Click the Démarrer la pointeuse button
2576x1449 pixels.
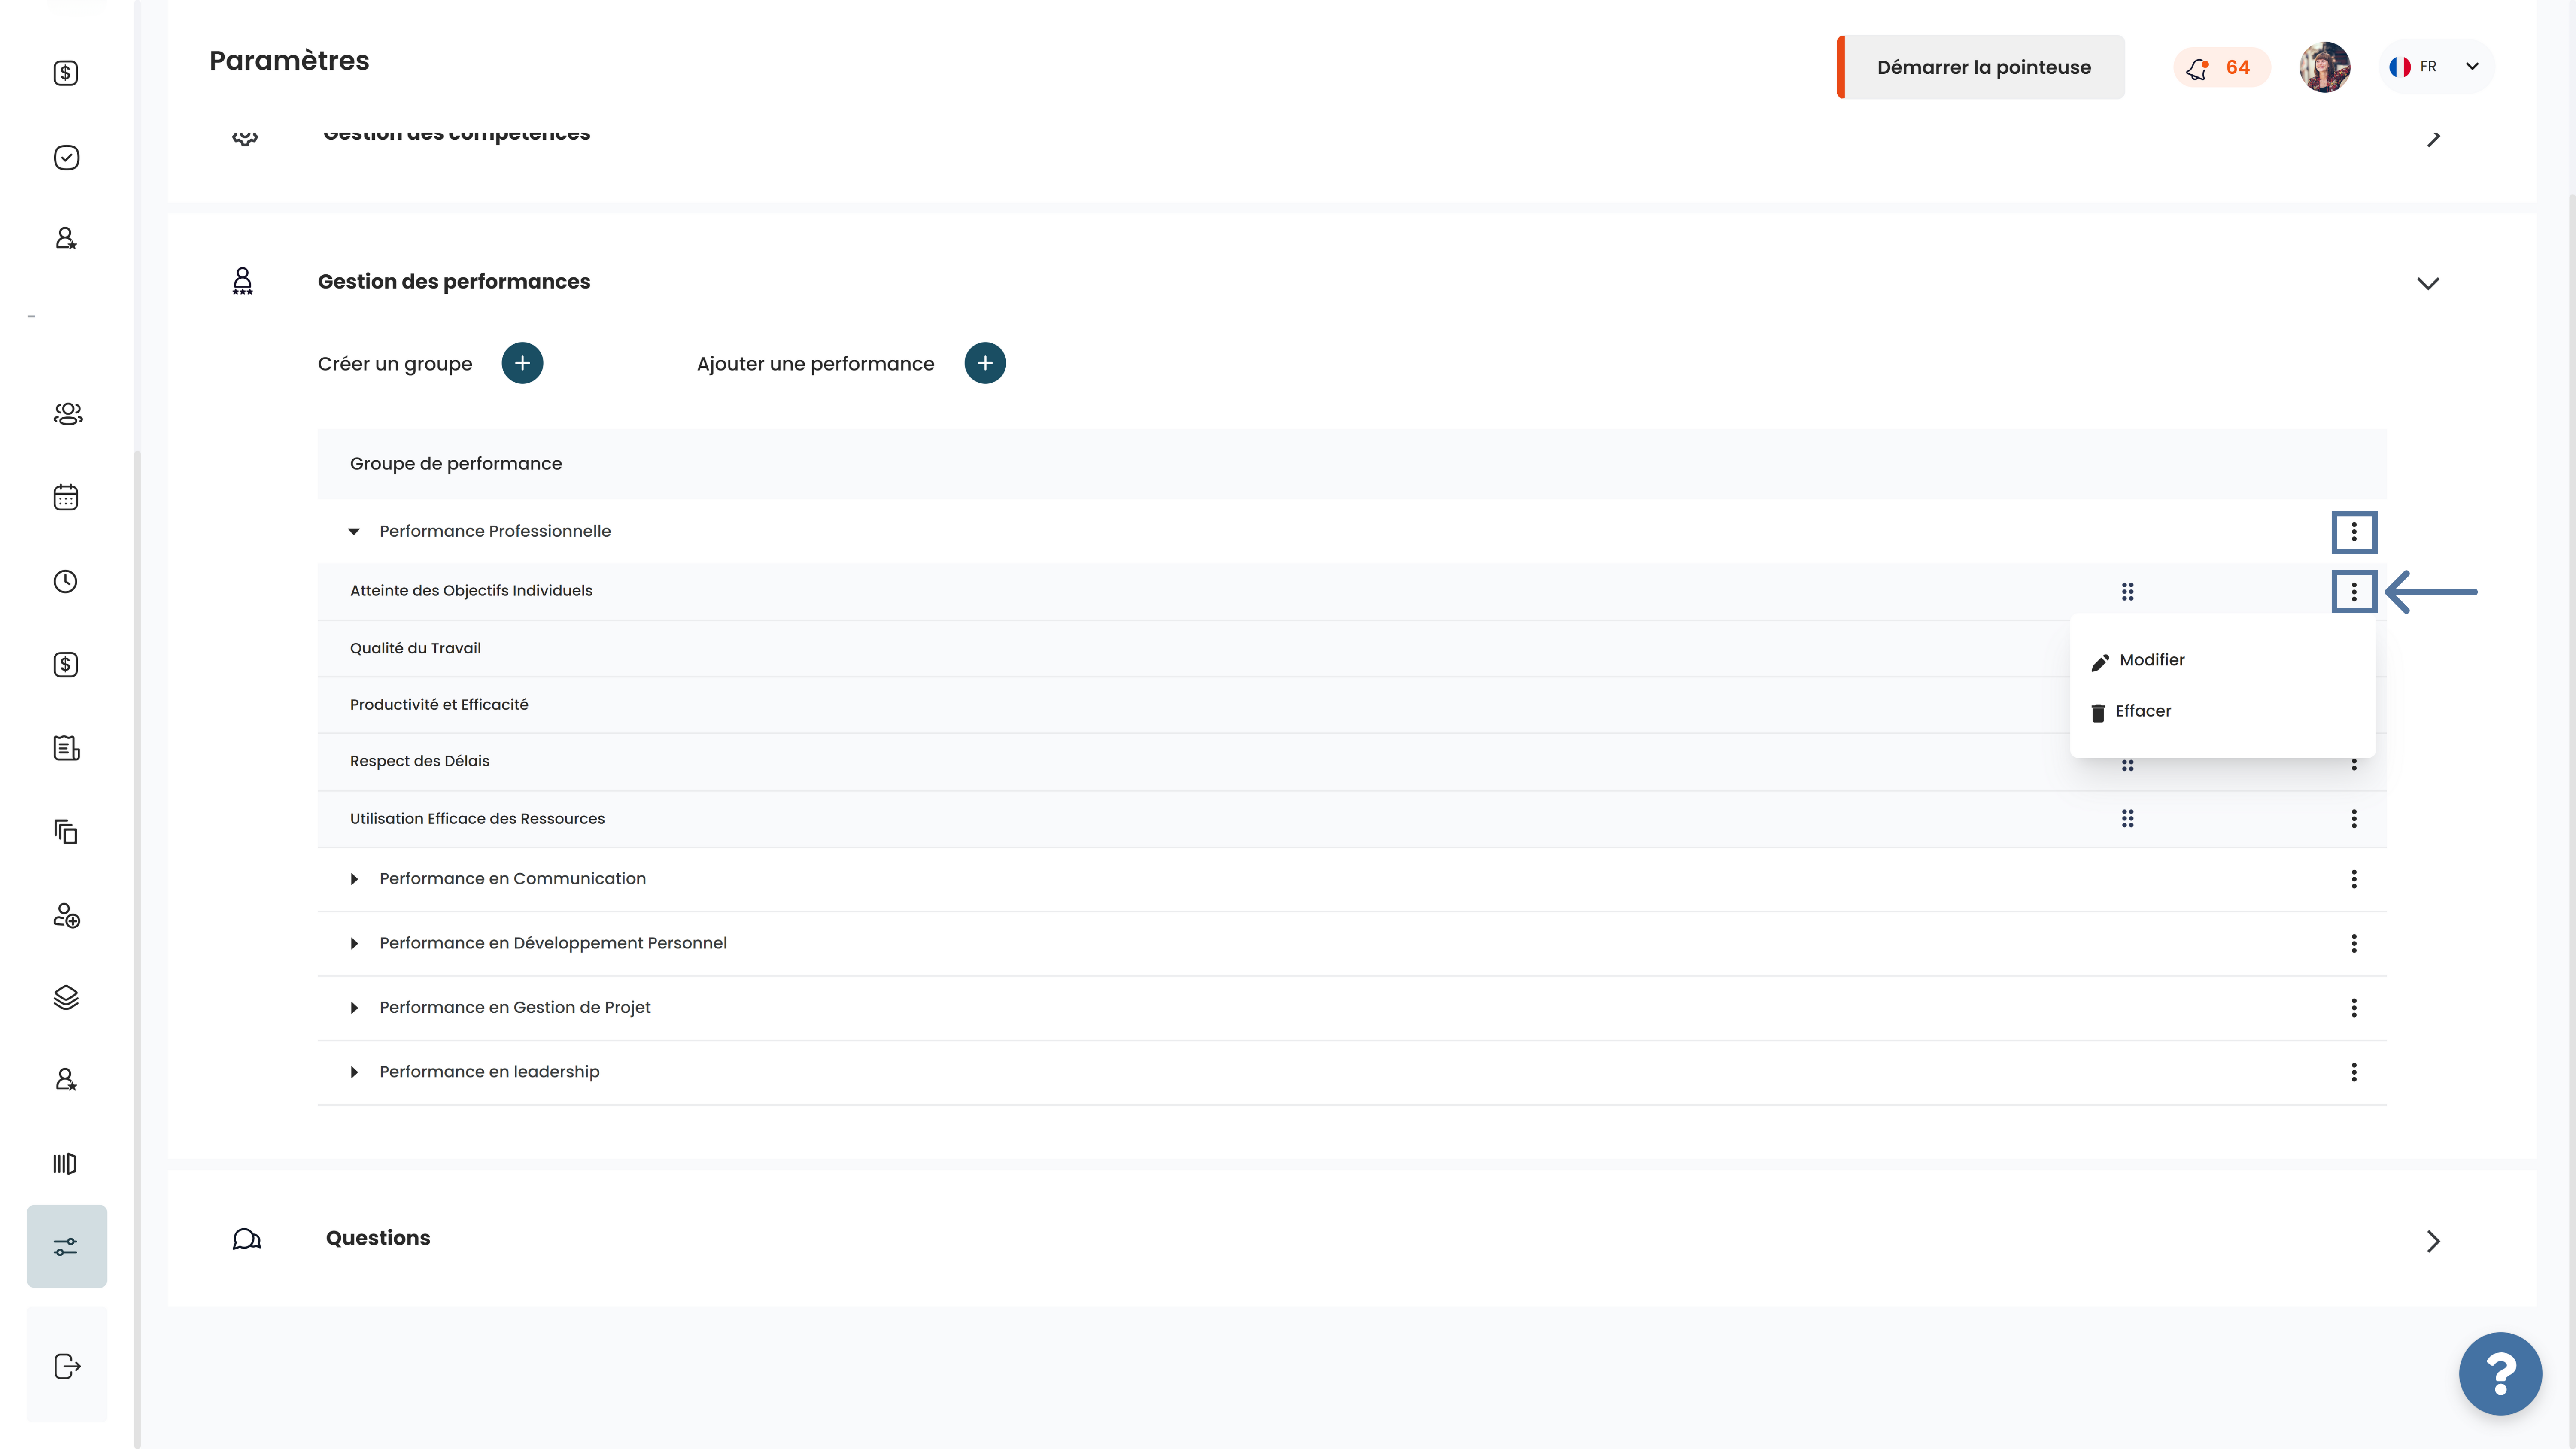pos(1981,67)
